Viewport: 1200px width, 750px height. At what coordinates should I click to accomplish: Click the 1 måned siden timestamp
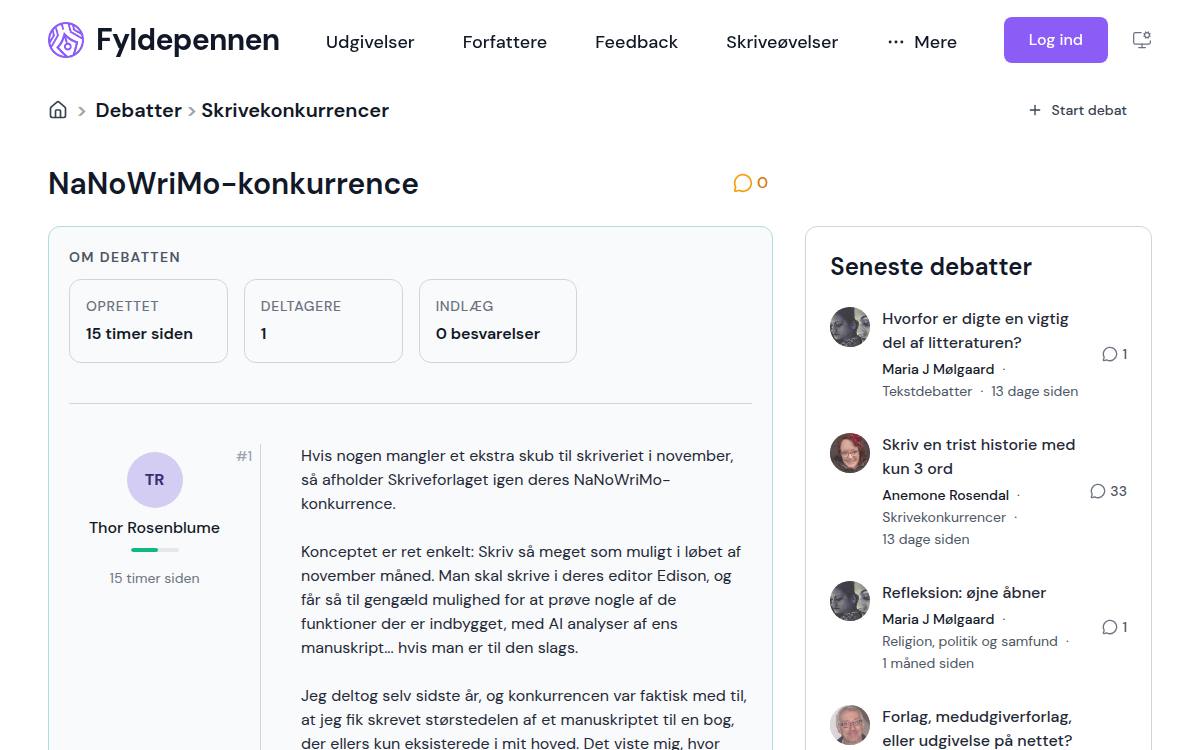[928, 663]
